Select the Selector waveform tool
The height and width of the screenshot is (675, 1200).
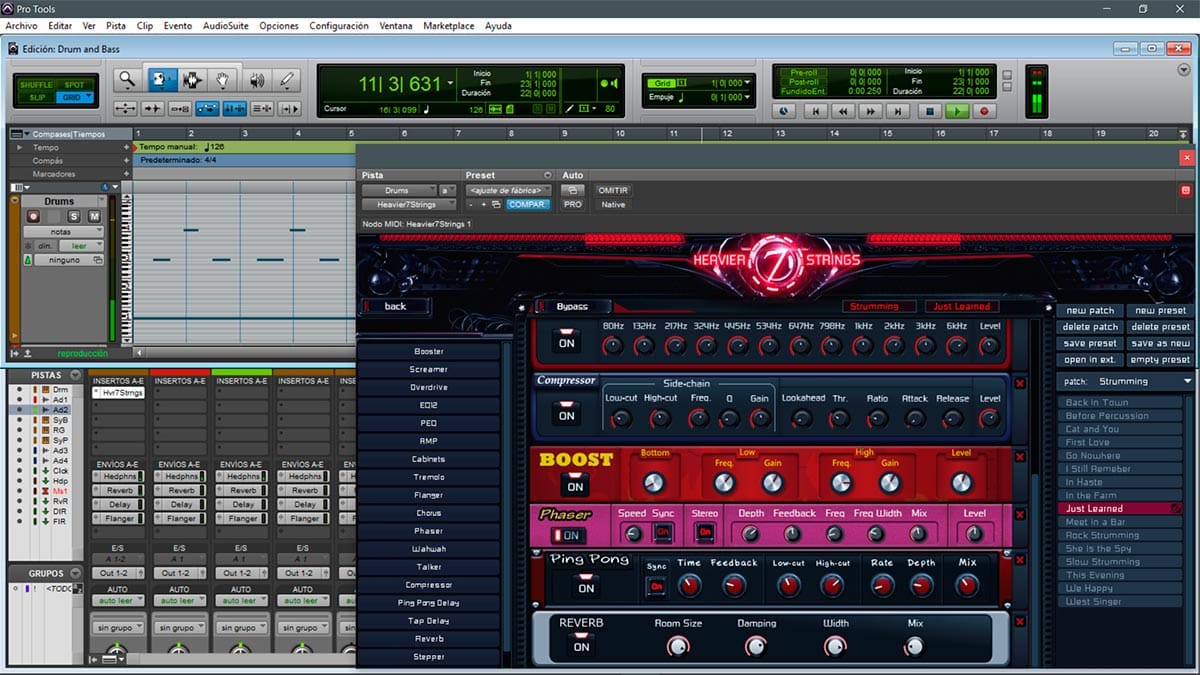(x=191, y=81)
